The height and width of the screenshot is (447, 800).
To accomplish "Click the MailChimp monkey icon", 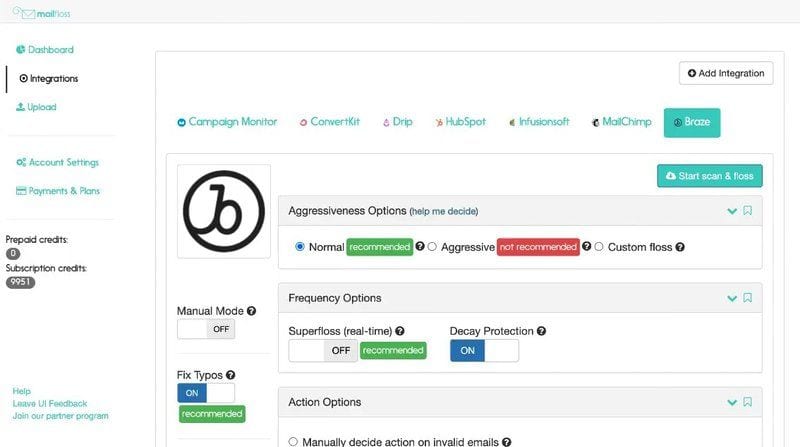I will click(x=595, y=122).
